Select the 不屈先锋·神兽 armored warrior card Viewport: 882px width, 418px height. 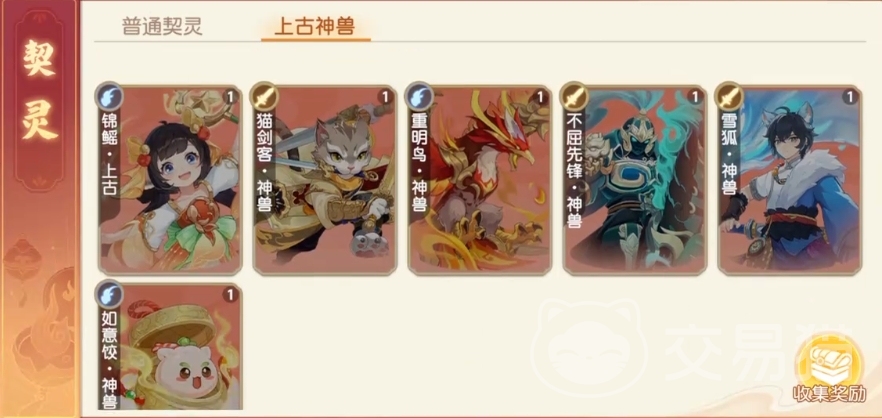635,180
